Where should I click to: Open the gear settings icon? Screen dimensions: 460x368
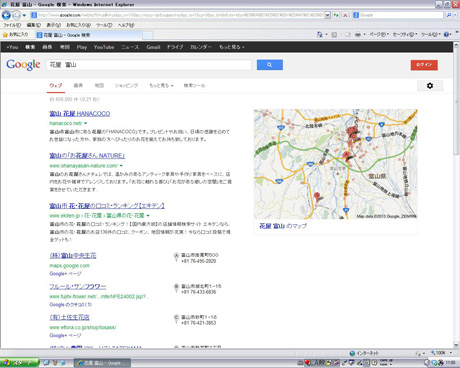(430, 86)
